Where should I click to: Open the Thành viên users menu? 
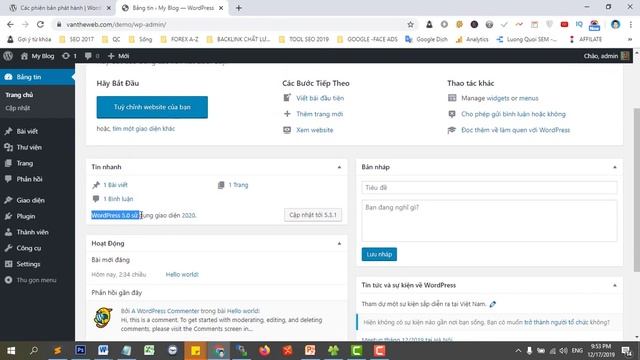point(37,232)
